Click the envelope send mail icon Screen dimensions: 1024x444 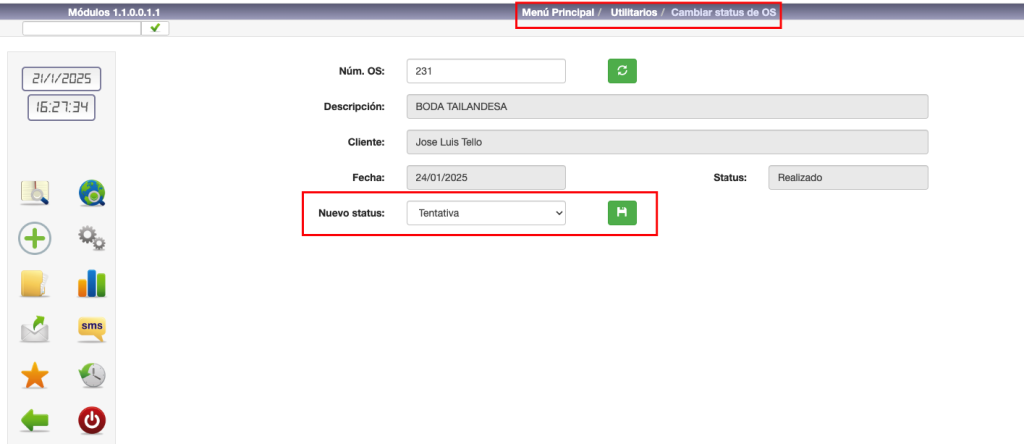point(35,329)
